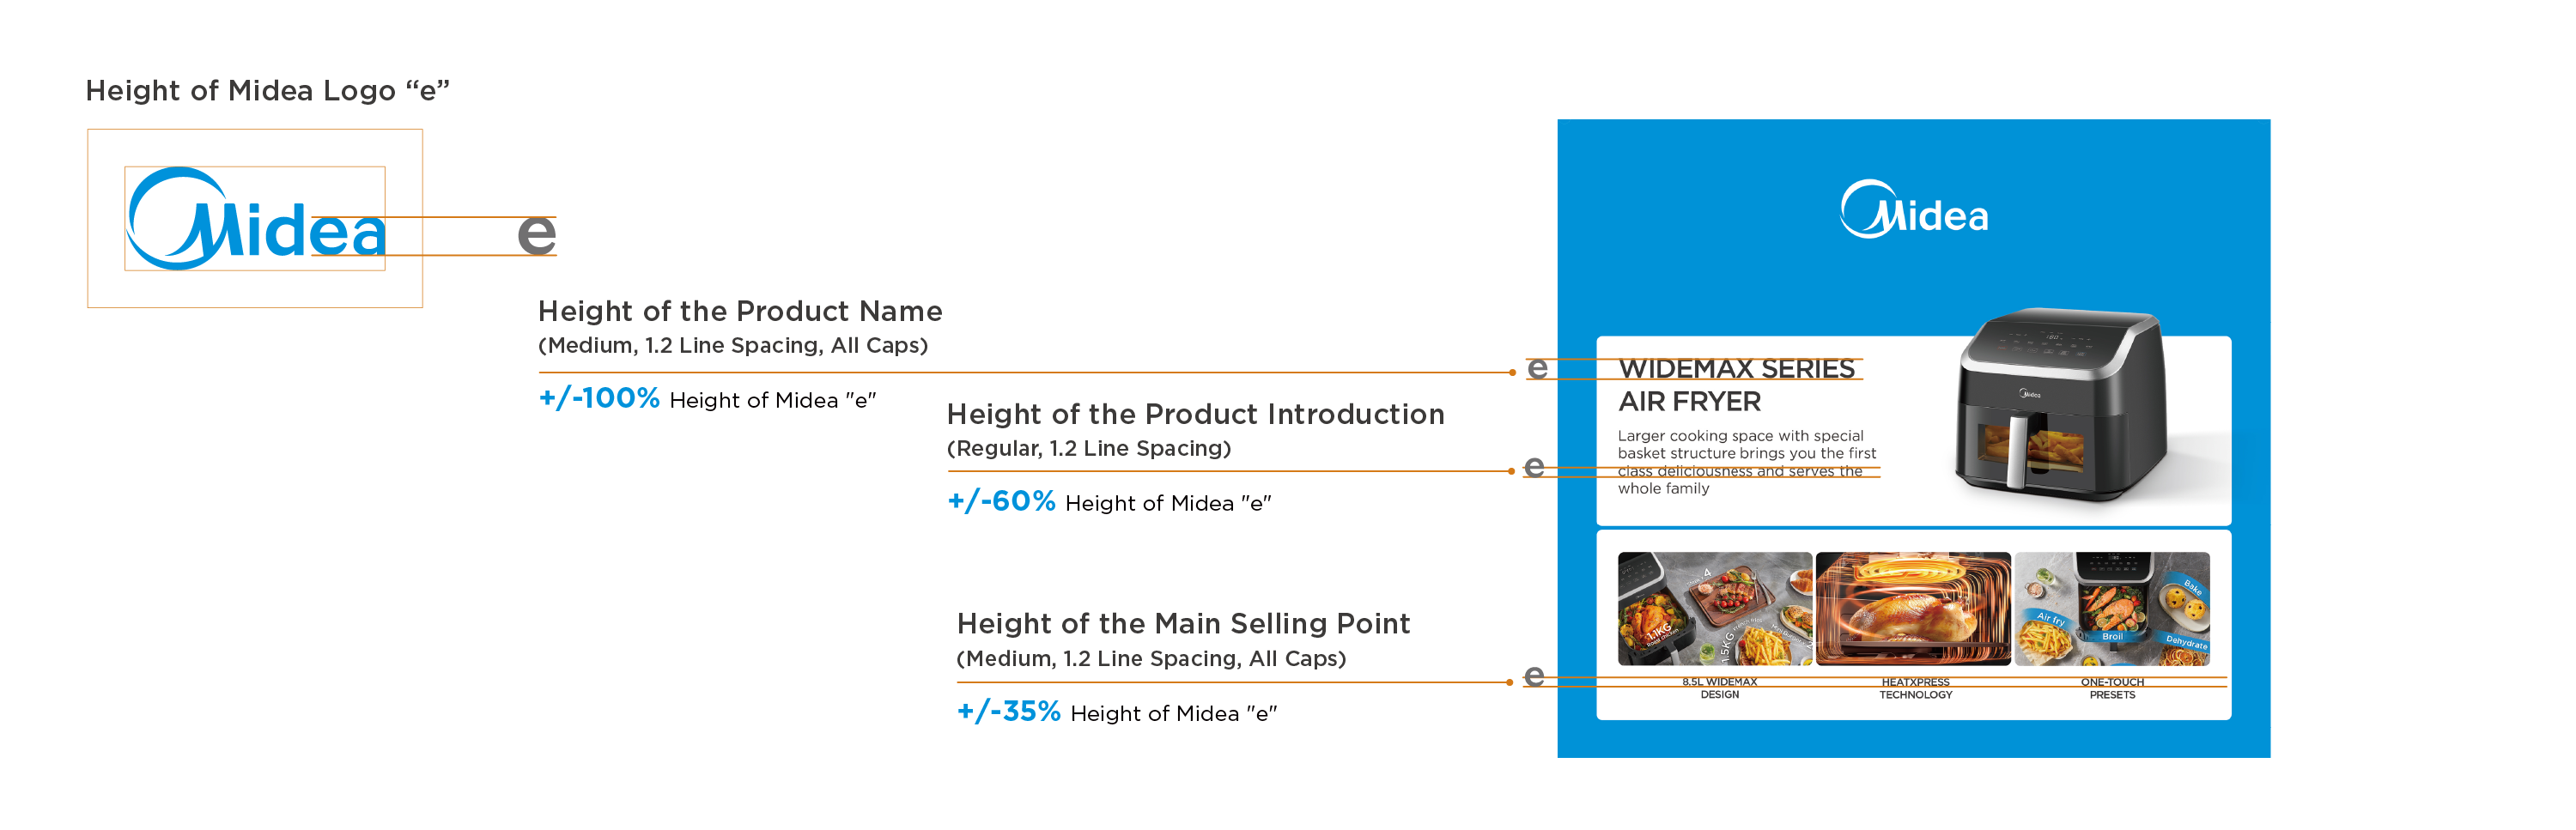Click the HEATXPRESS TECHNOLOGY caption
Image resolution: width=2576 pixels, height=830 pixels.
[x=1915, y=689]
